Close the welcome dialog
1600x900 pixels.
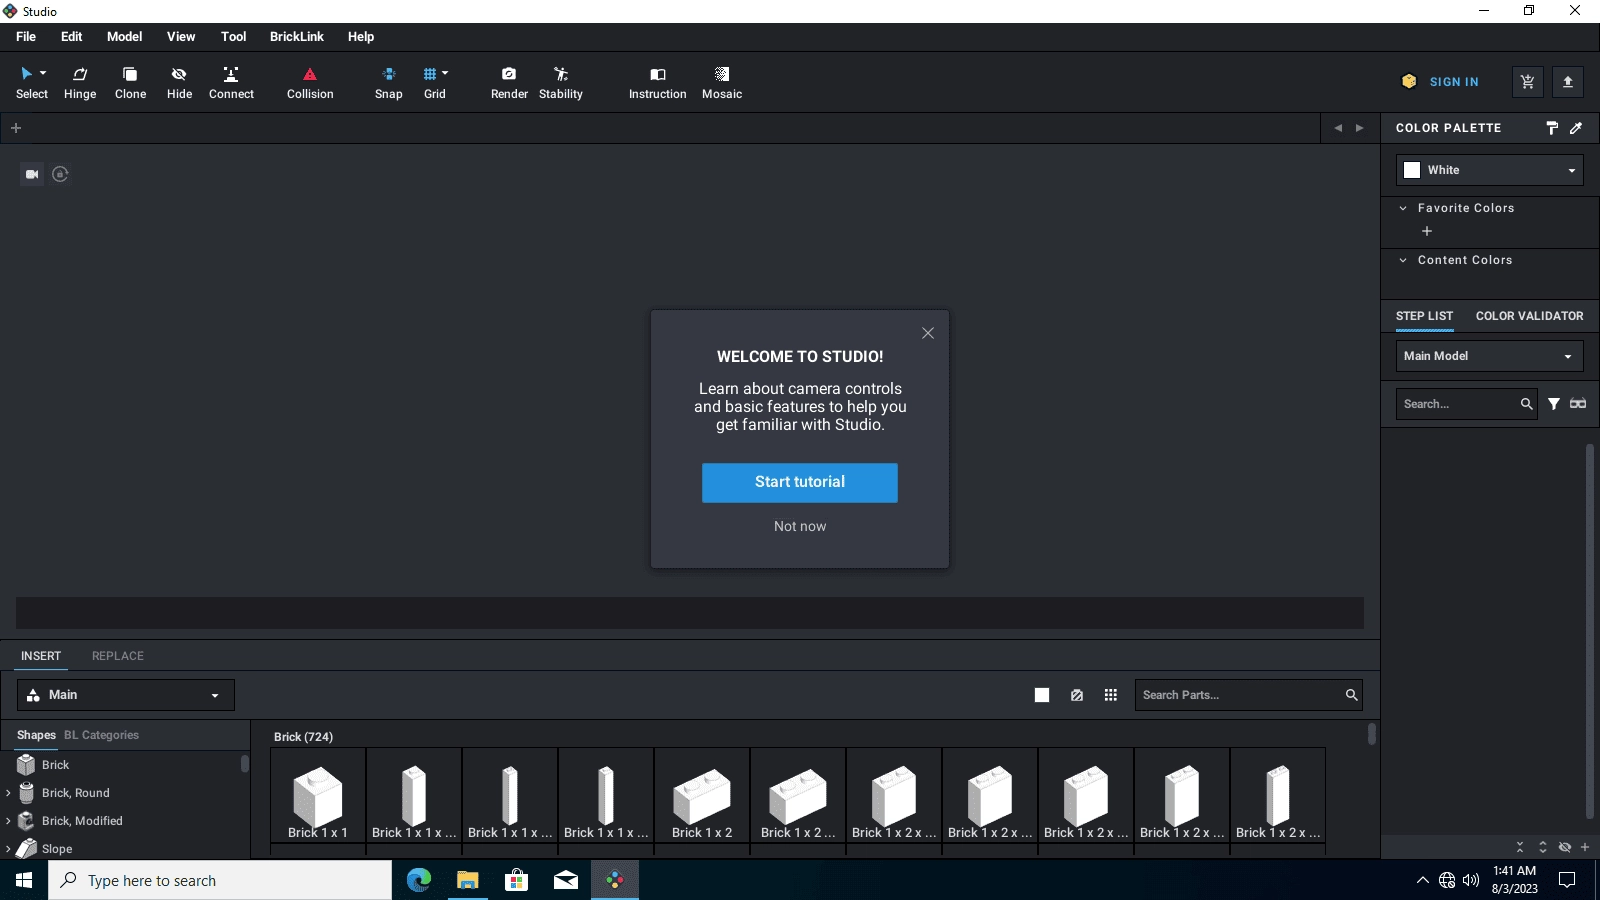click(x=928, y=333)
